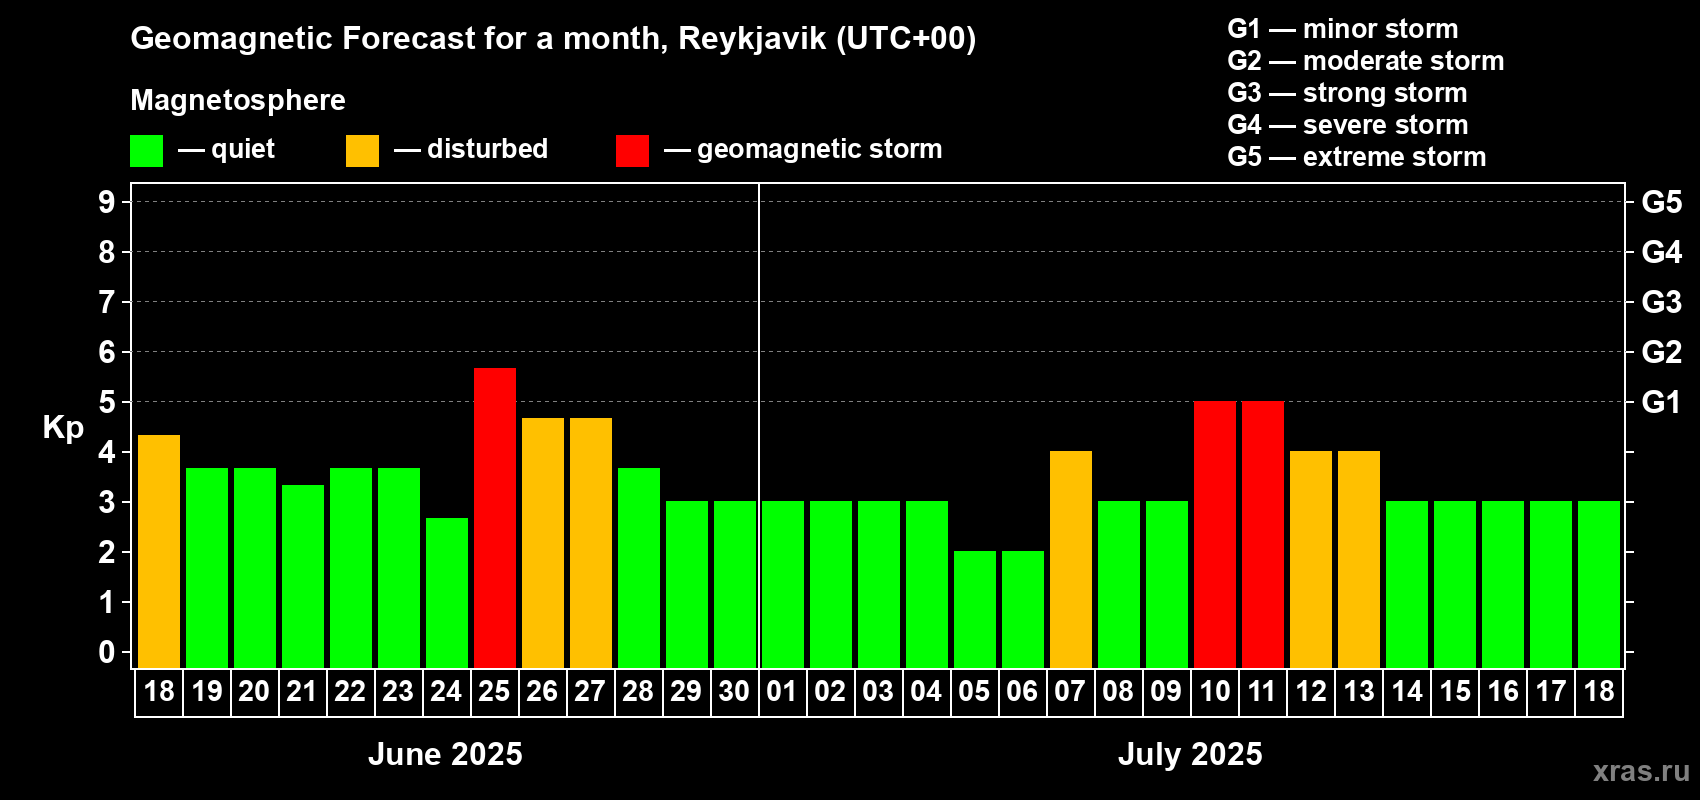Click the green bar for July 18
The width and height of the screenshot is (1700, 800).
click(1599, 585)
